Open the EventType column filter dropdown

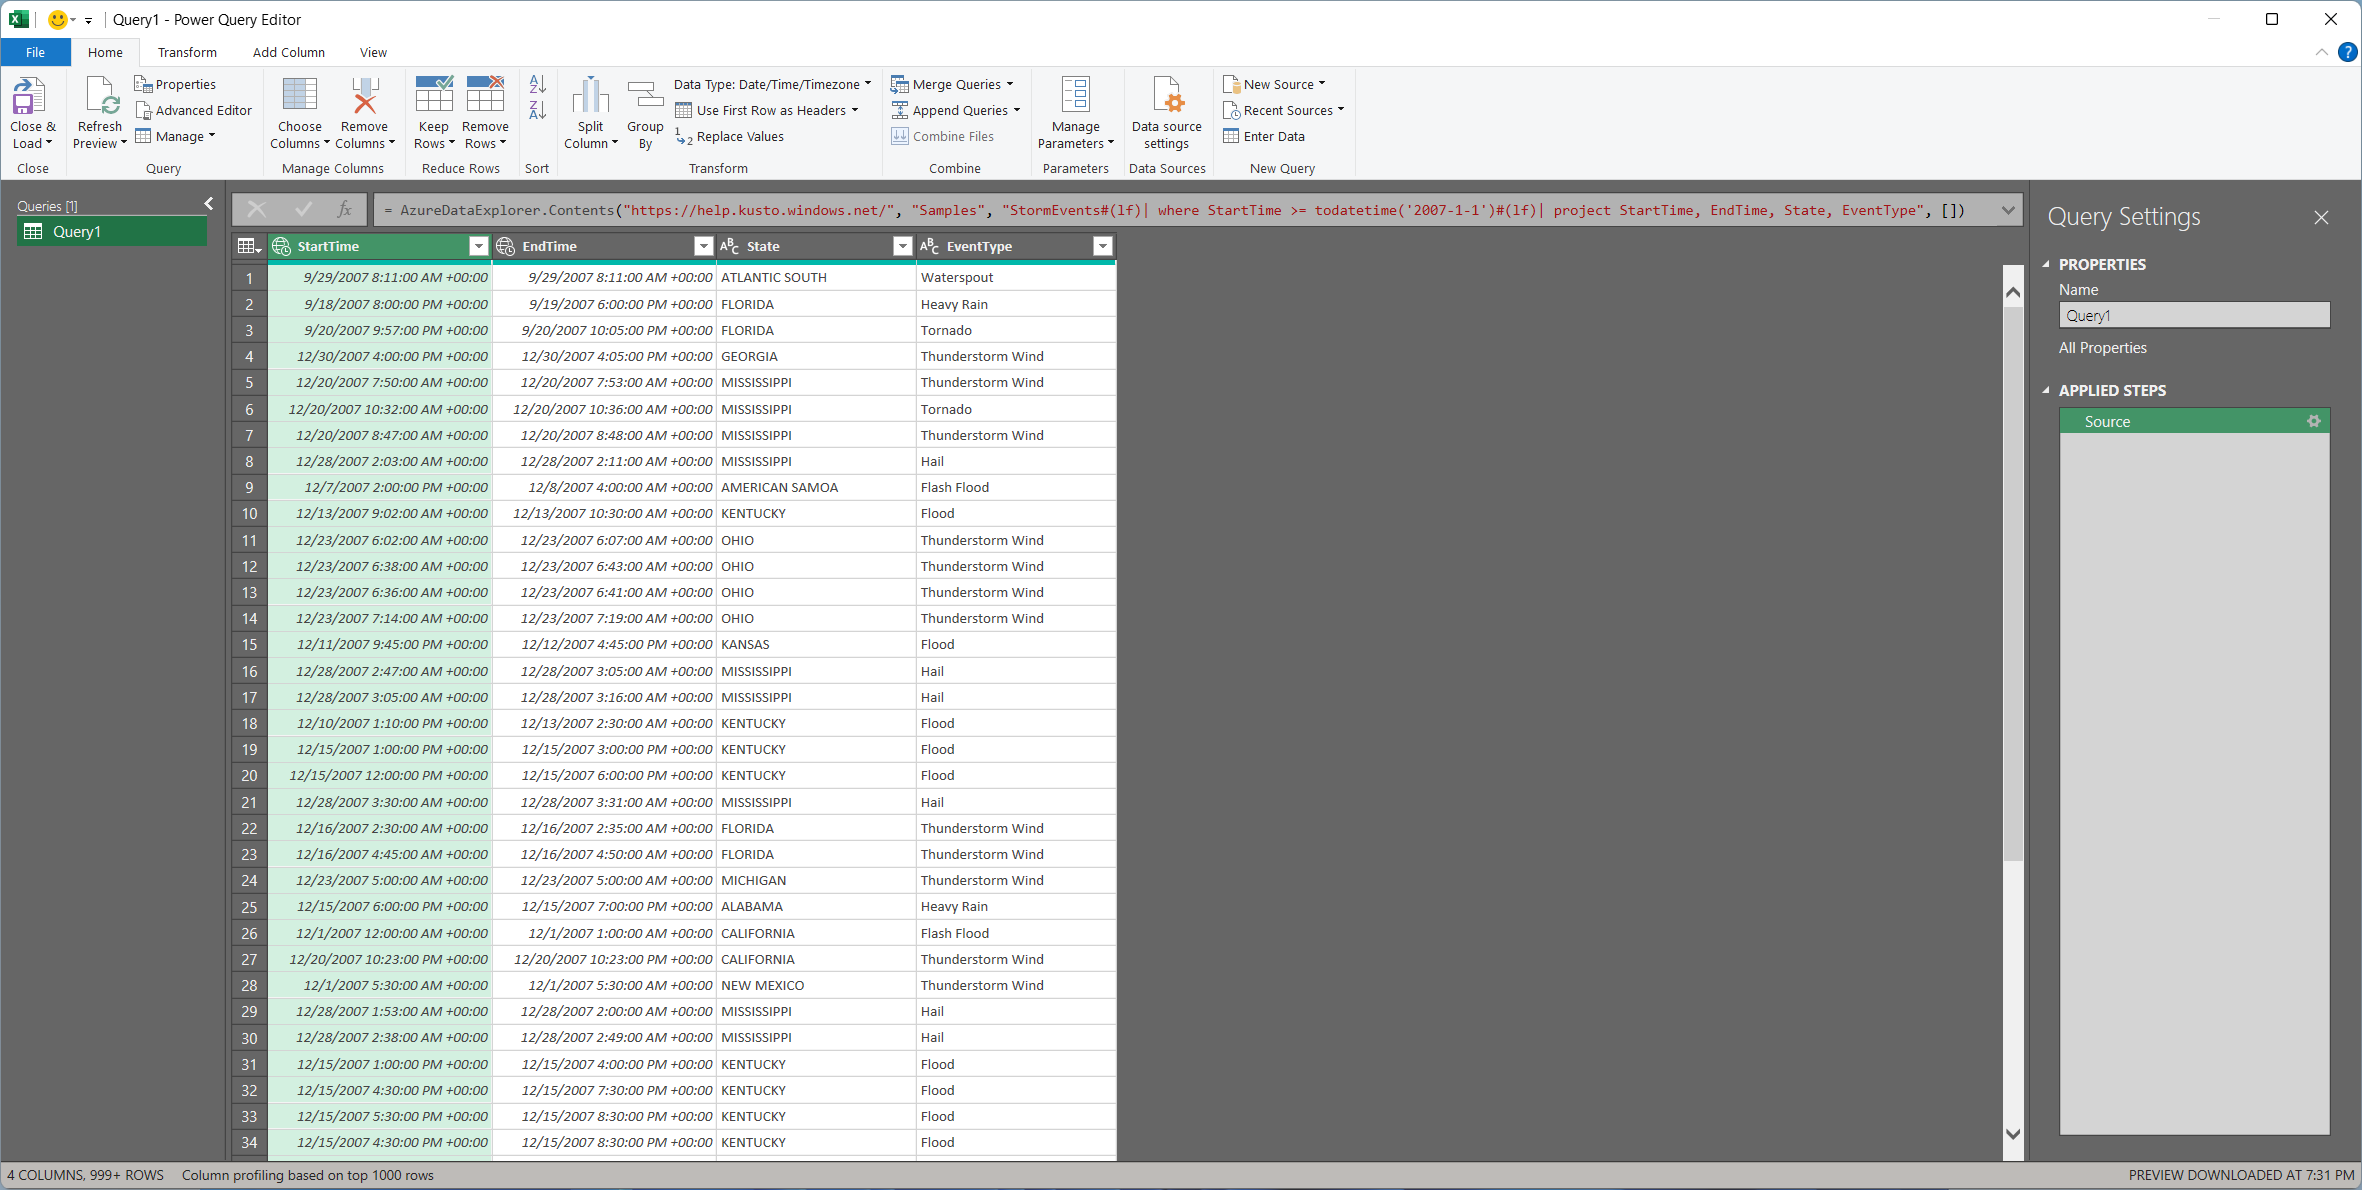[x=1103, y=247]
